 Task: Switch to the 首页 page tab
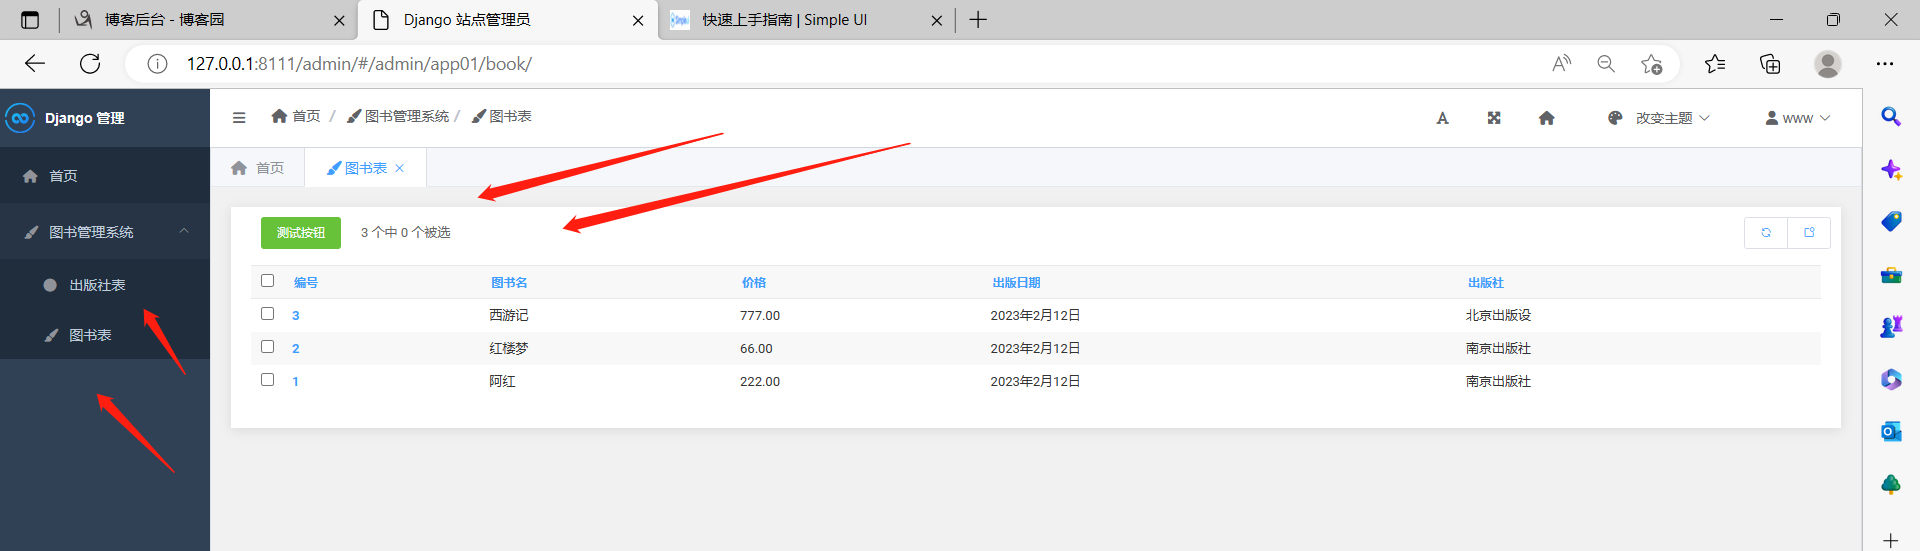pos(258,168)
